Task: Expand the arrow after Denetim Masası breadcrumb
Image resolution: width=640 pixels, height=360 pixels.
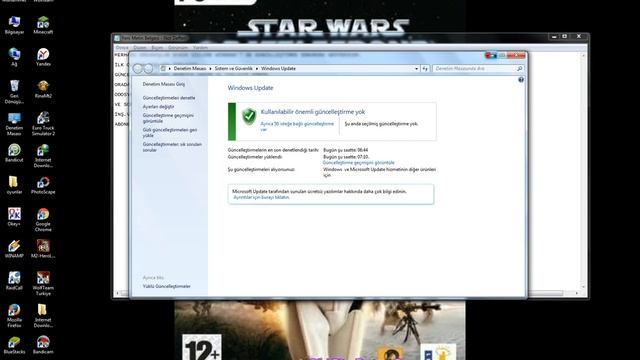Action: pyautogui.click(x=211, y=69)
